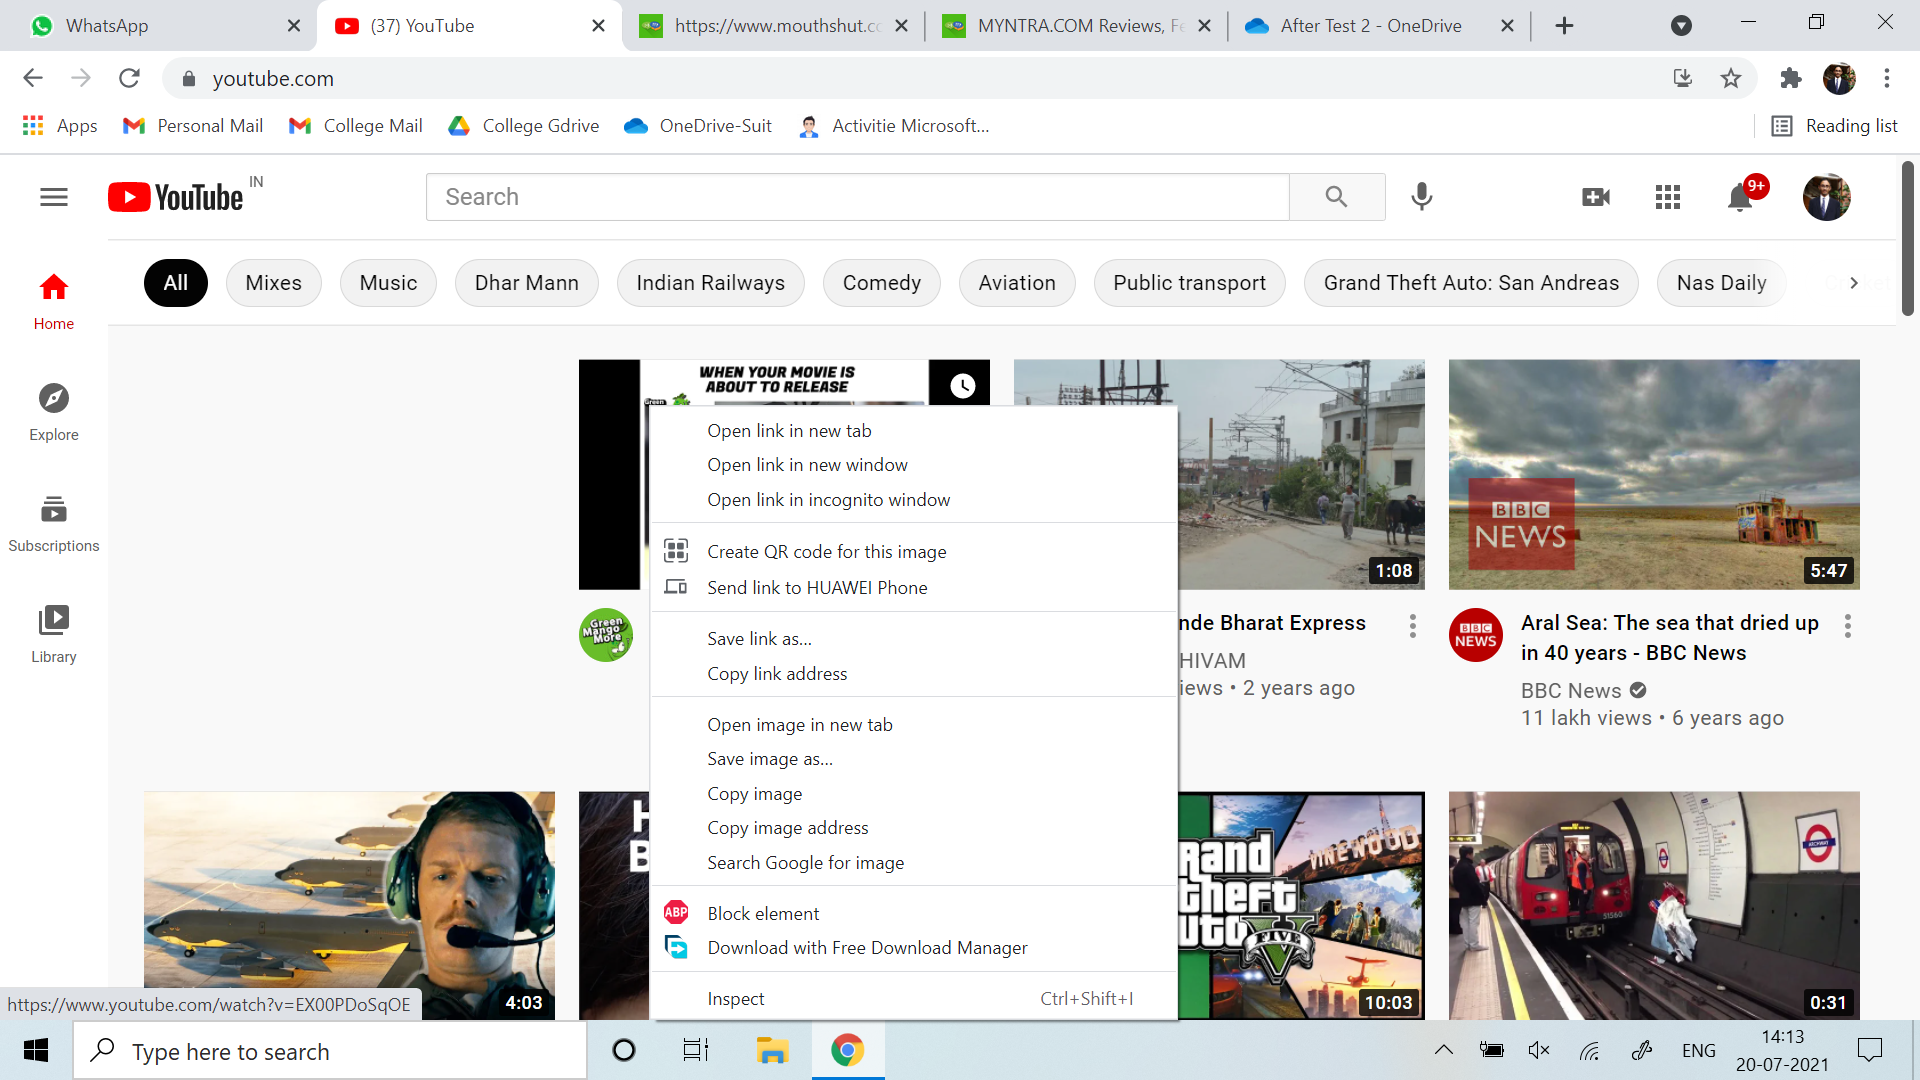The height and width of the screenshot is (1080, 1920).
Task: Bookmark this page with star icon
Action: click(1731, 78)
